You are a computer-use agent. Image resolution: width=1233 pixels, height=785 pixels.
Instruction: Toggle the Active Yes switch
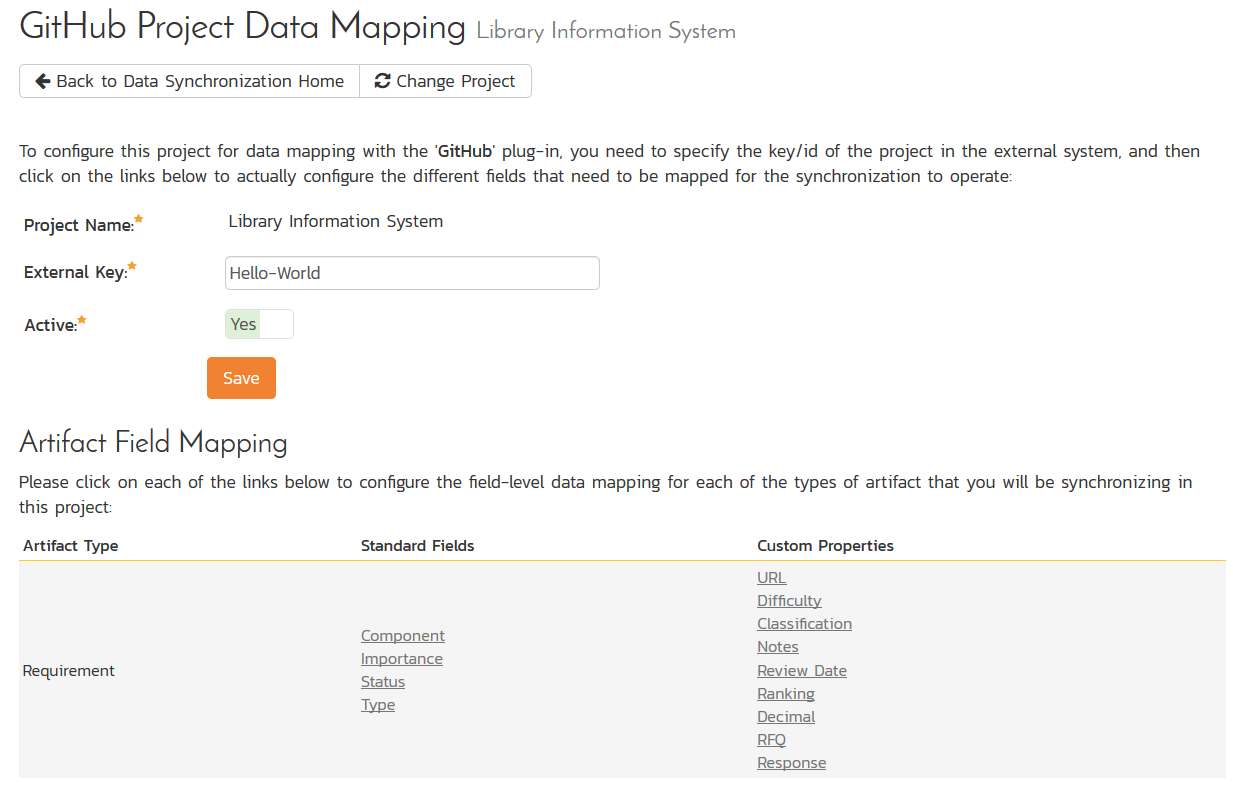pos(259,324)
